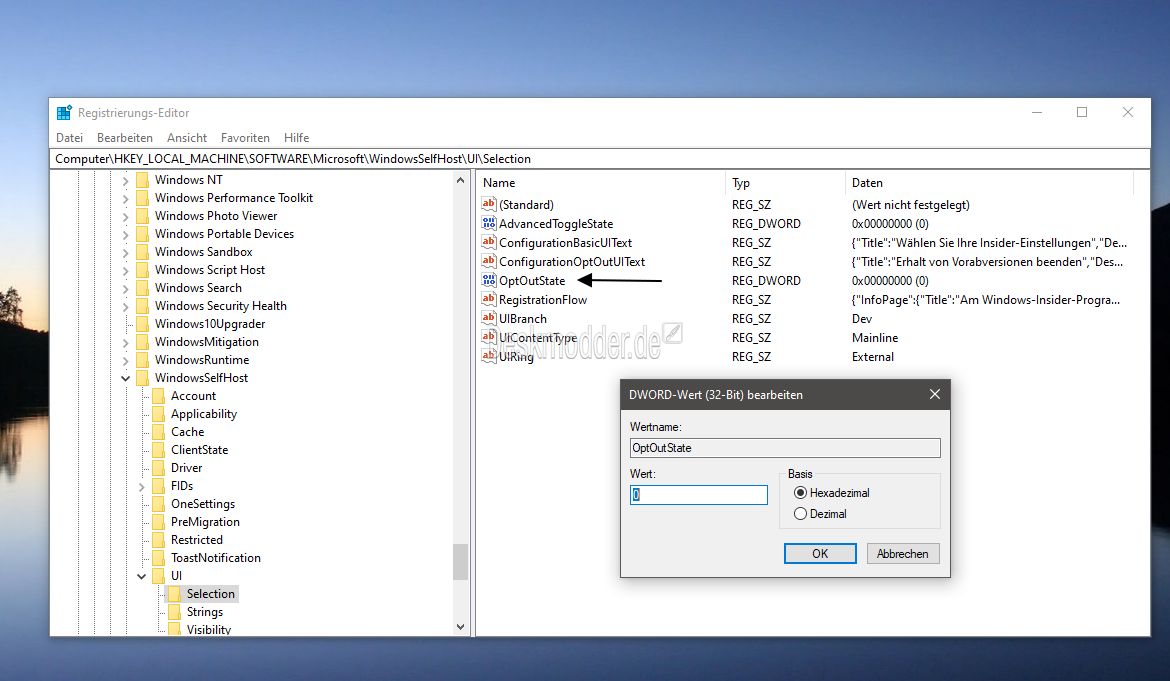1170x681 pixels.
Task: Expand the WindowsMitigation key
Action: [x=125, y=342]
